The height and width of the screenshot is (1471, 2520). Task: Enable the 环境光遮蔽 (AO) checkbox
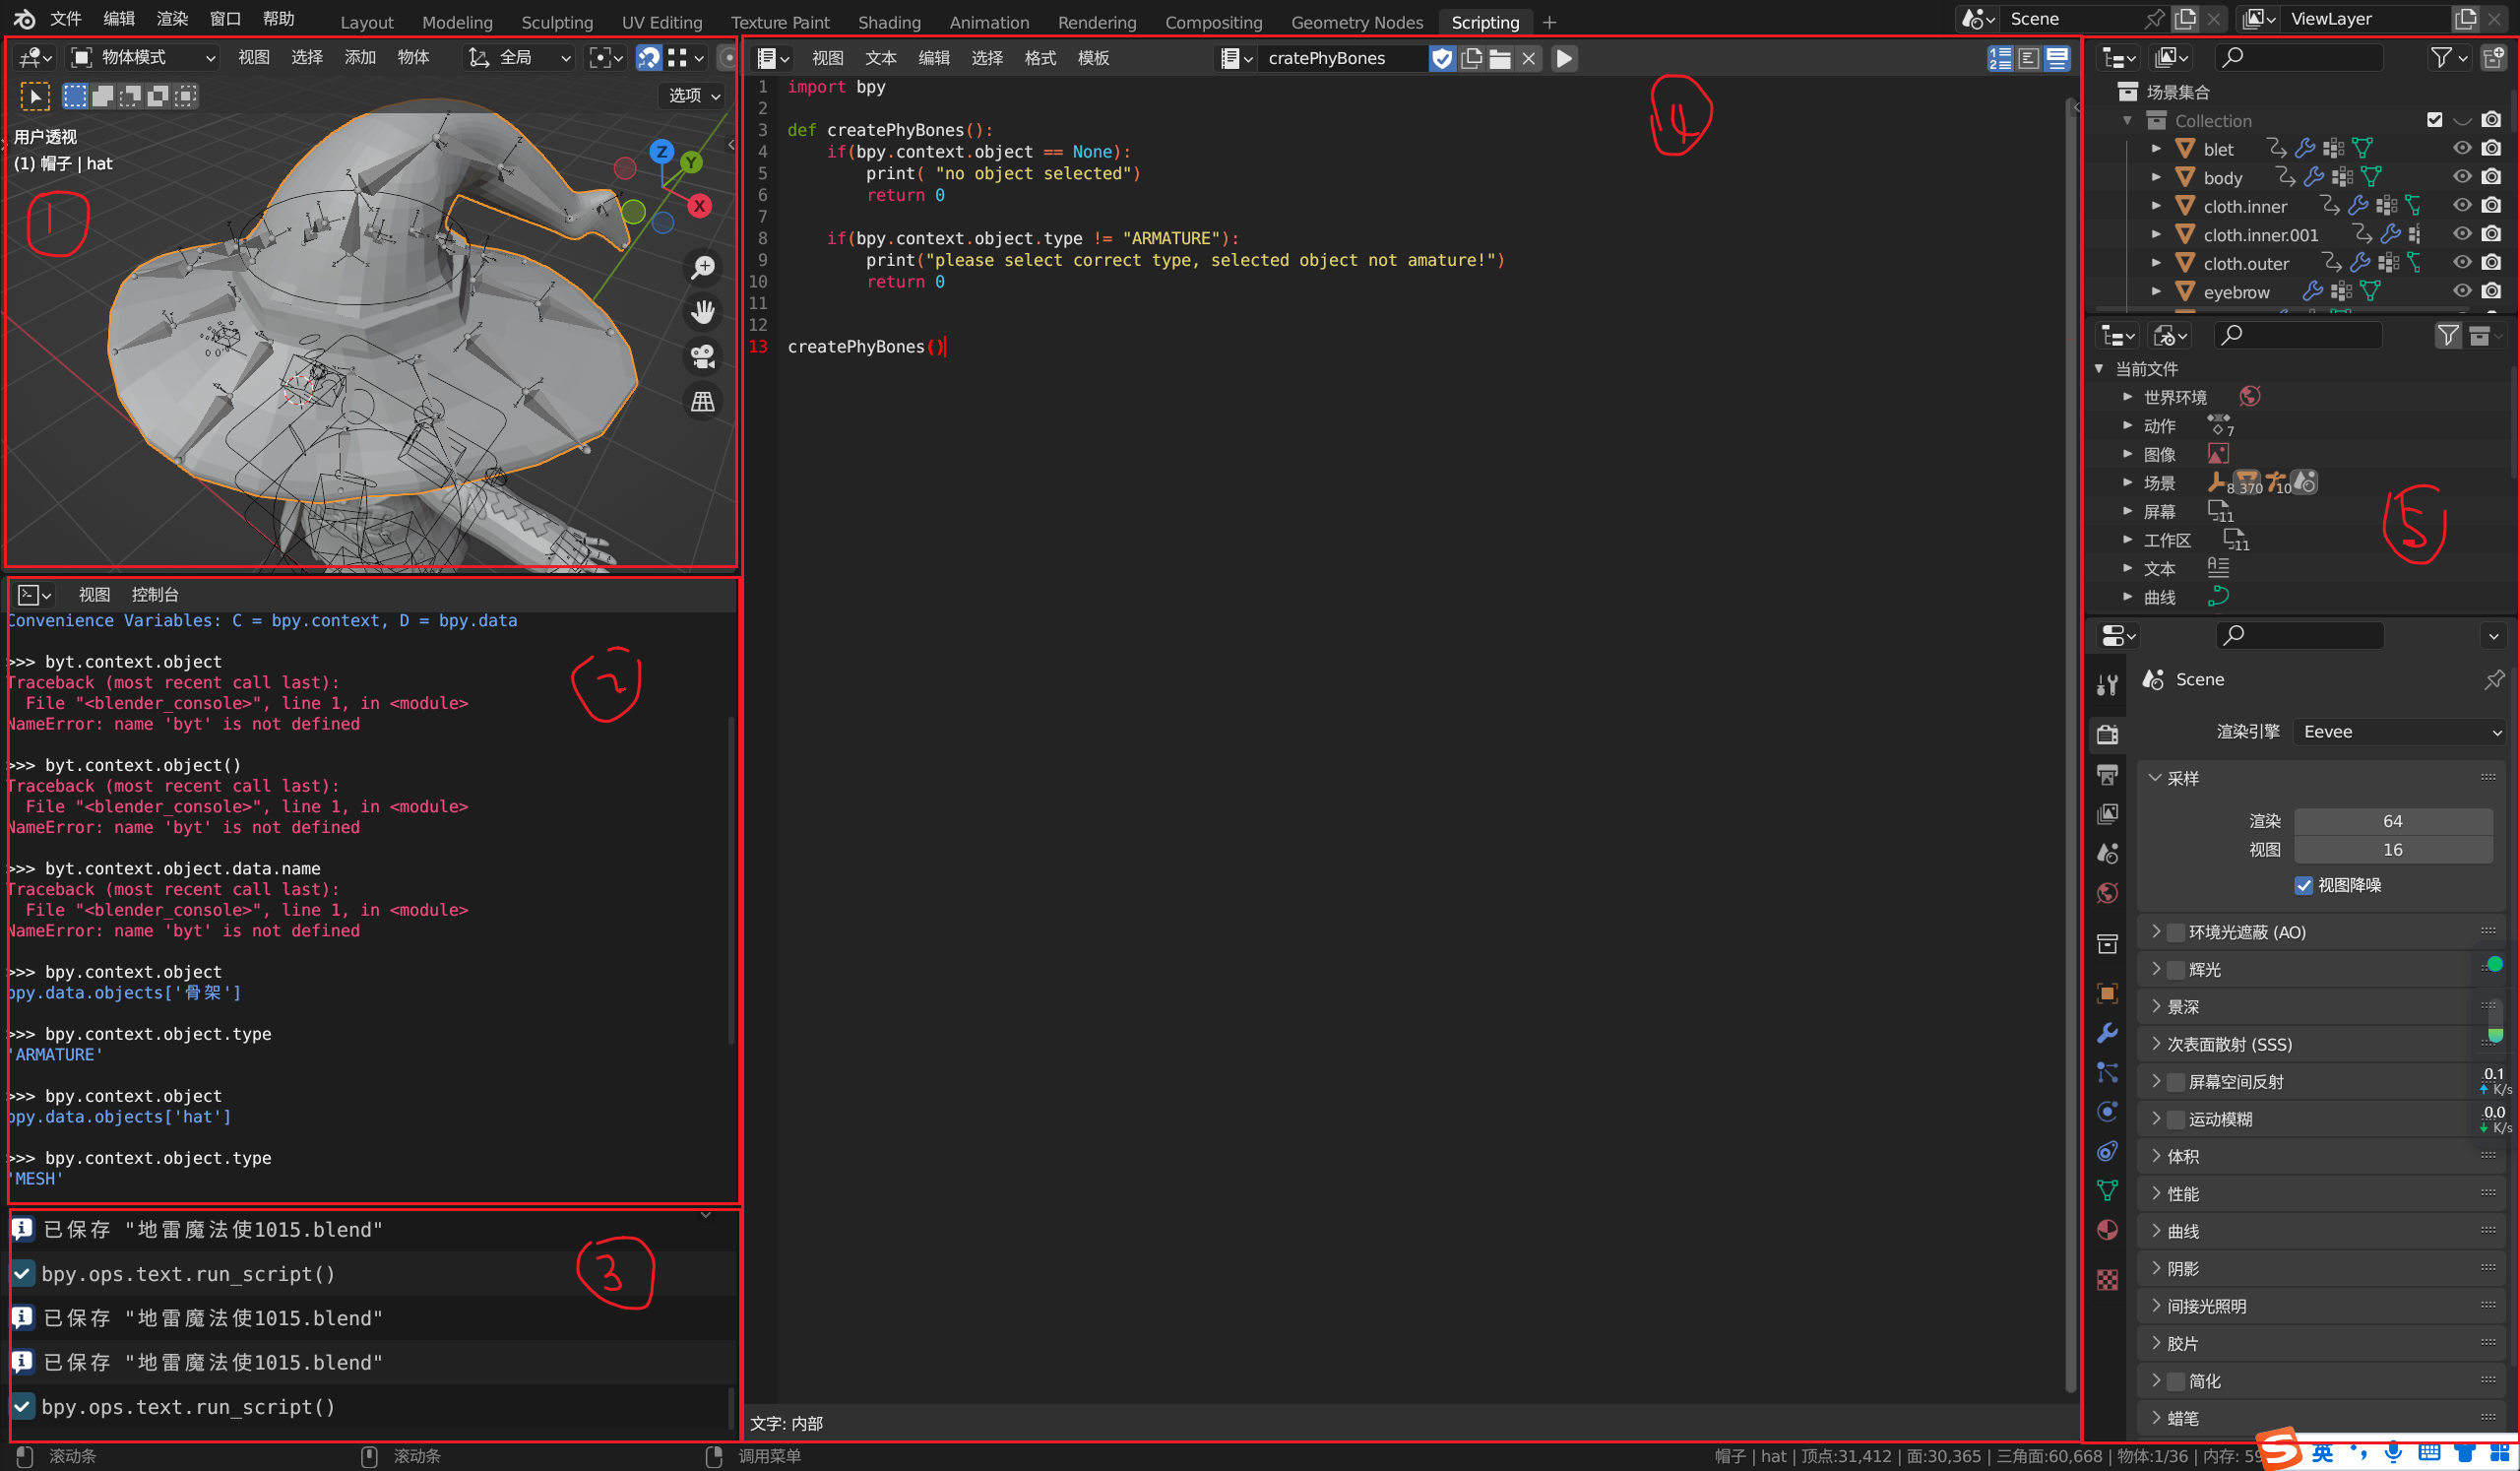pyautogui.click(x=2176, y=931)
